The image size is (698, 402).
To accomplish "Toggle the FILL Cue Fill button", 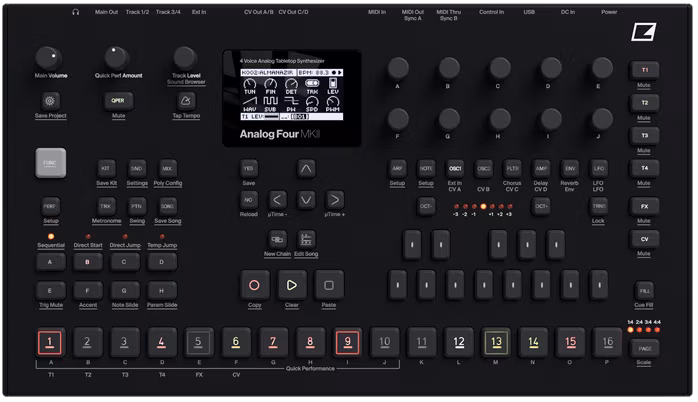I will click(x=644, y=291).
